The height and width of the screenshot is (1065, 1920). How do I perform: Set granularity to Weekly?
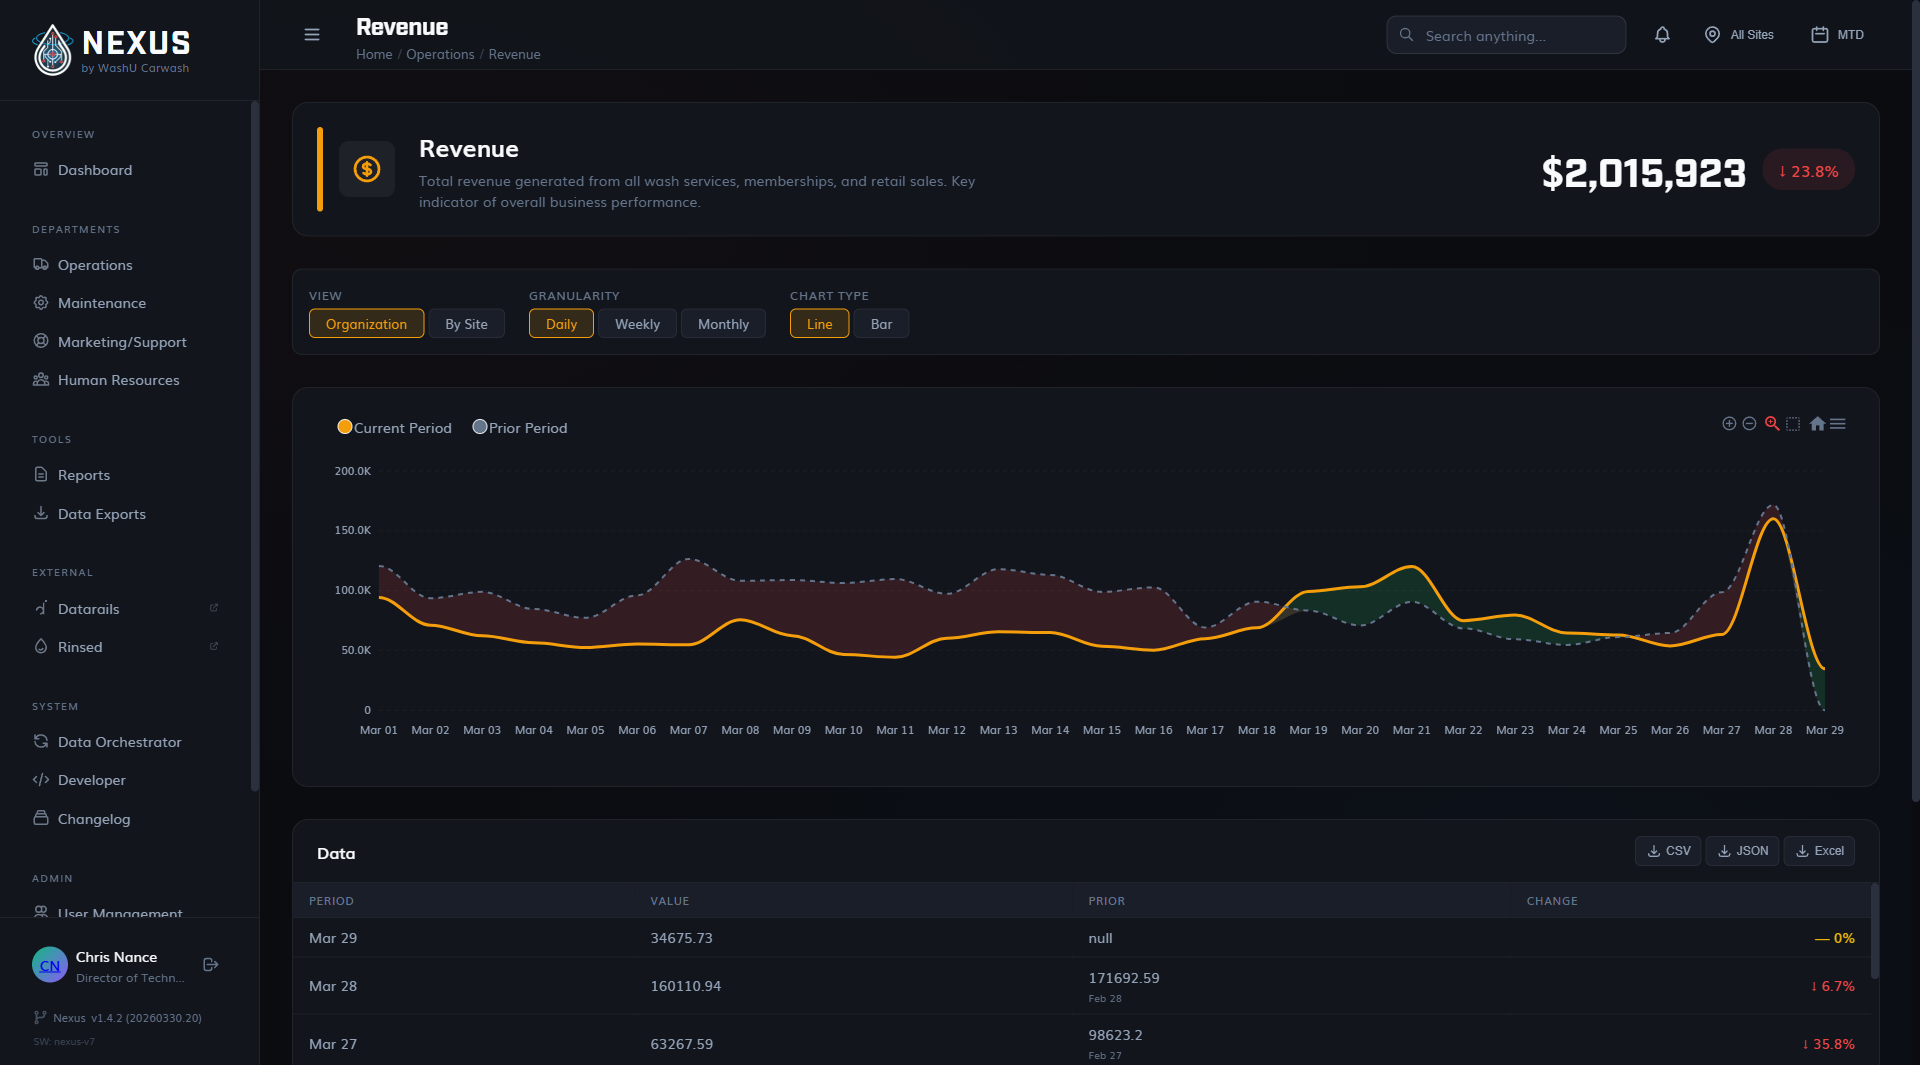(x=637, y=324)
